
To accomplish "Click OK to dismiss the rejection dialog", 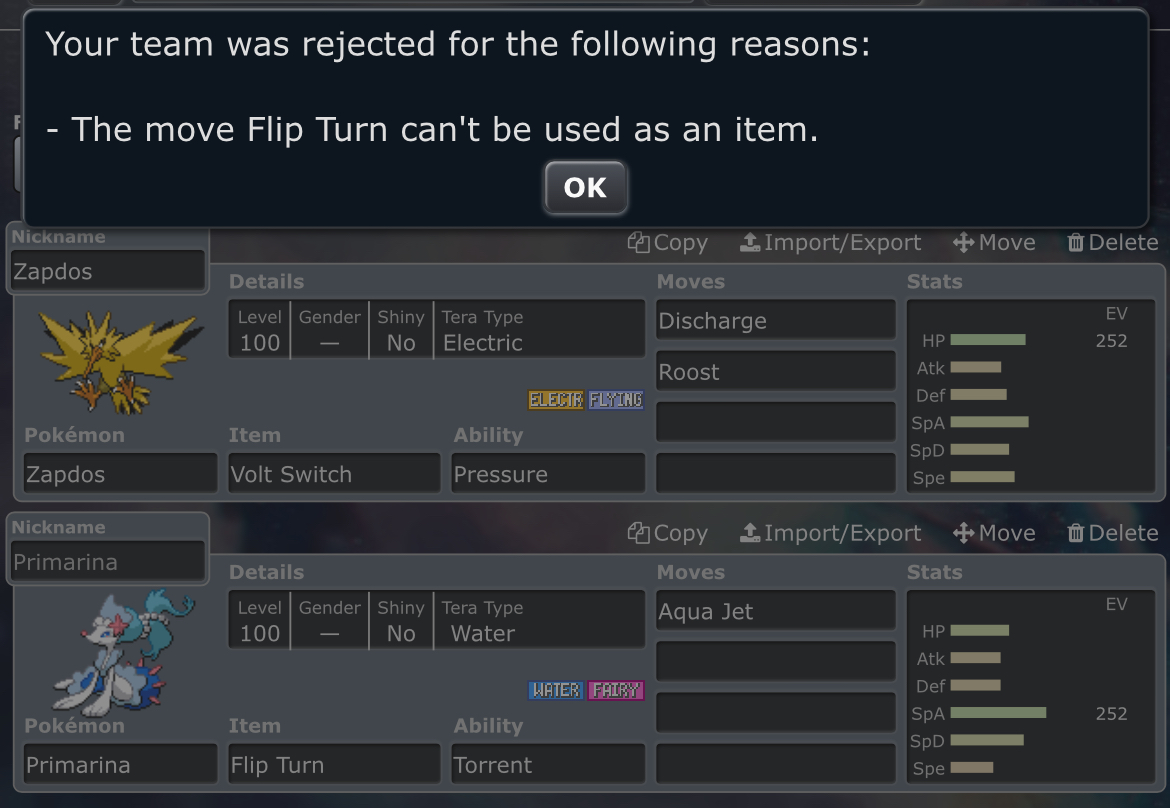I will (585, 188).
